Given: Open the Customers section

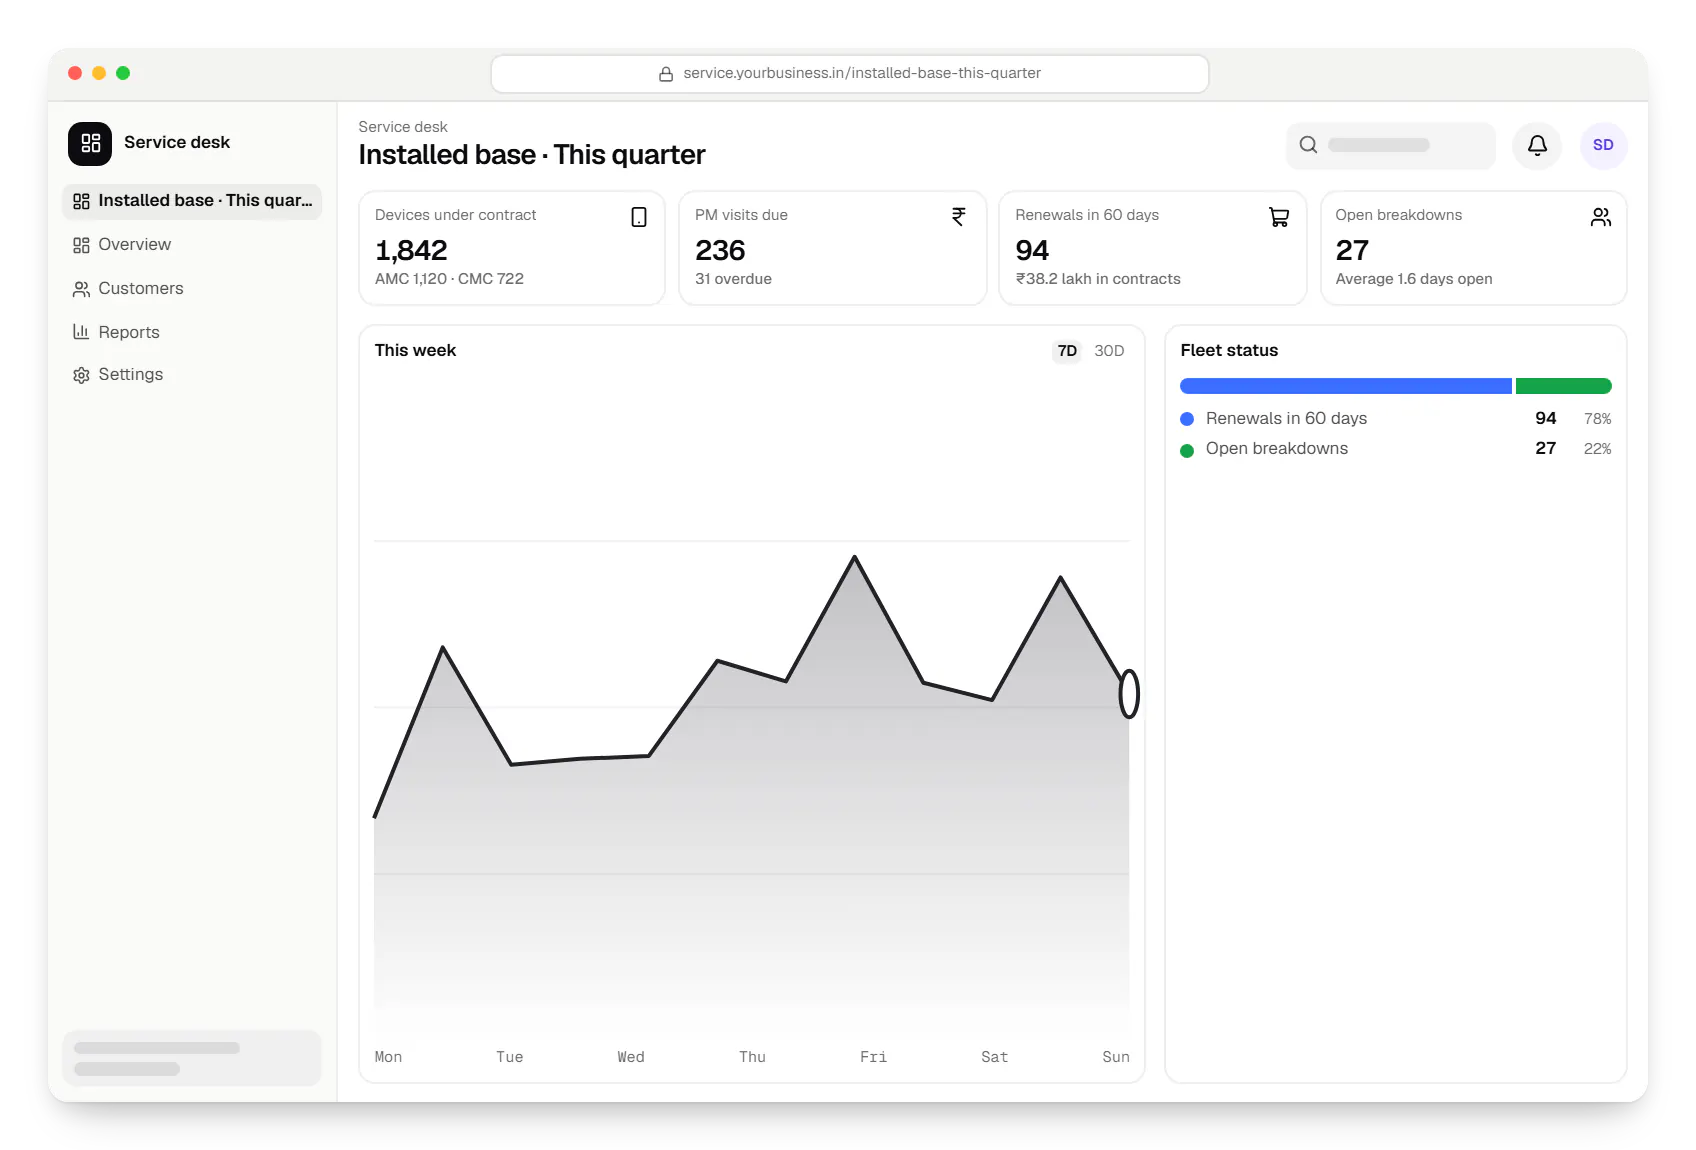Looking at the screenshot, I should (x=192, y=289).
